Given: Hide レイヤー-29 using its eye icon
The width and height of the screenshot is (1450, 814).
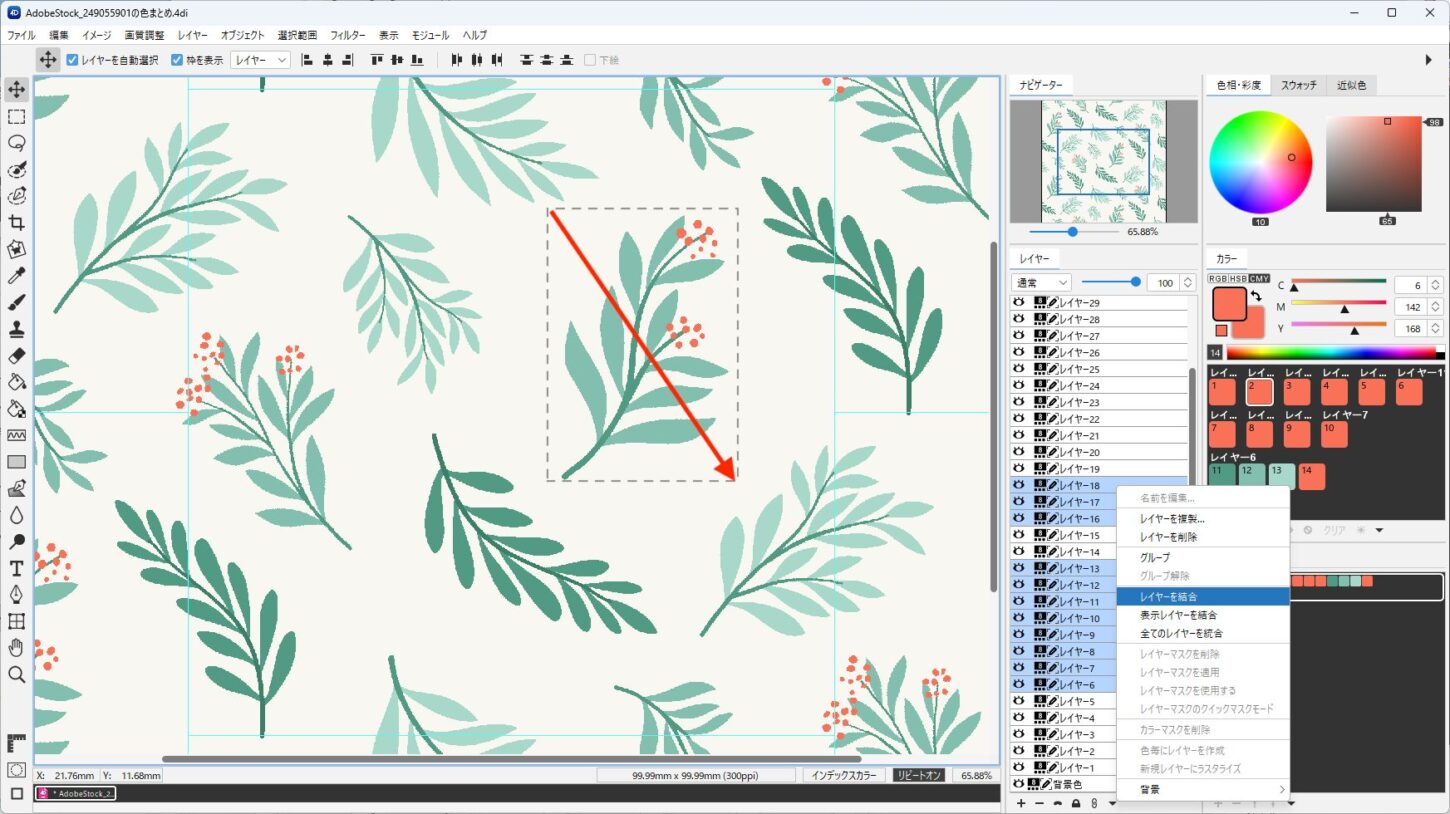Looking at the screenshot, I should [1019, 302].
